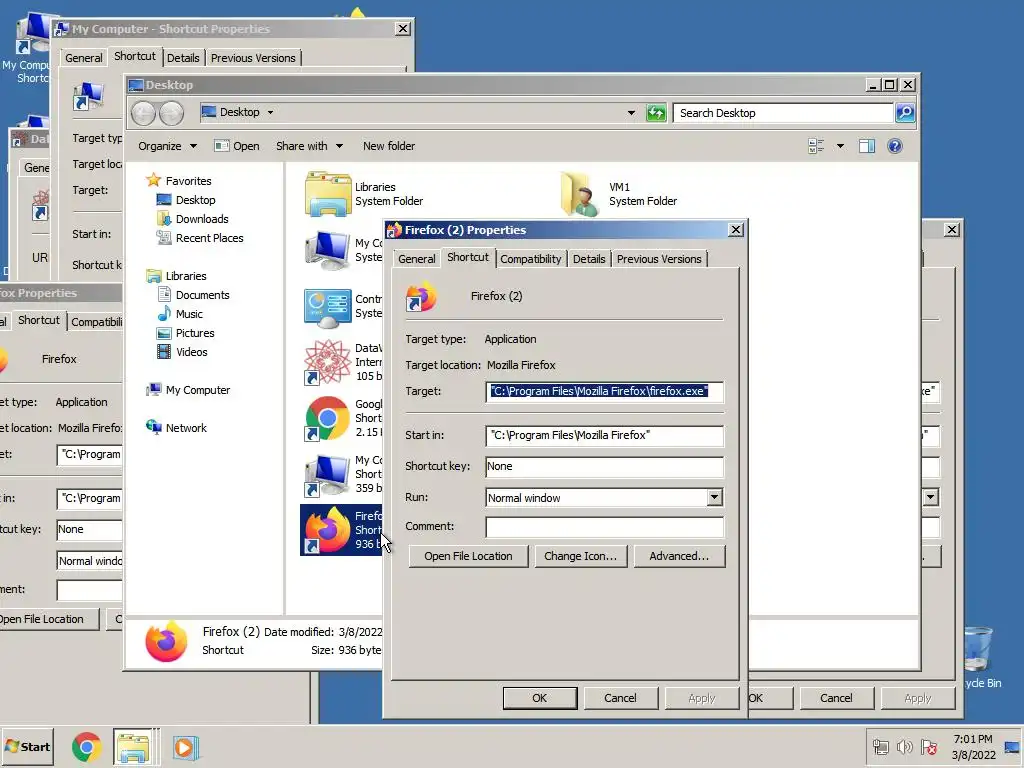Click the Explorer forward navigation arrow
Screen dimensions: 1024x768
point(171,113)
